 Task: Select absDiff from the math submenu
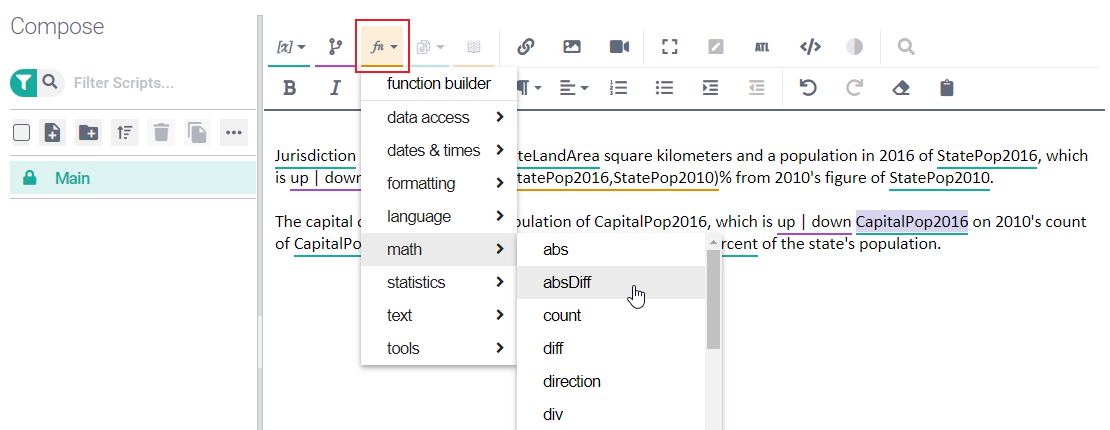click(x=567, y=282)
